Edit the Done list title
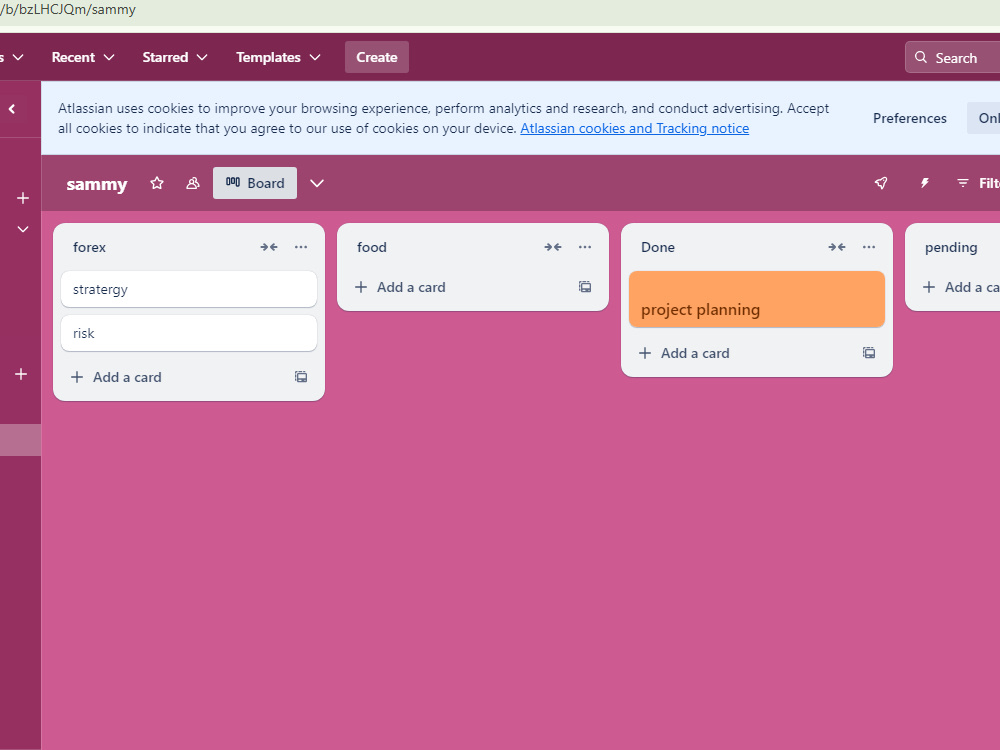The height and width of the screenshot is (750, 1000). [x=658, y=247]
